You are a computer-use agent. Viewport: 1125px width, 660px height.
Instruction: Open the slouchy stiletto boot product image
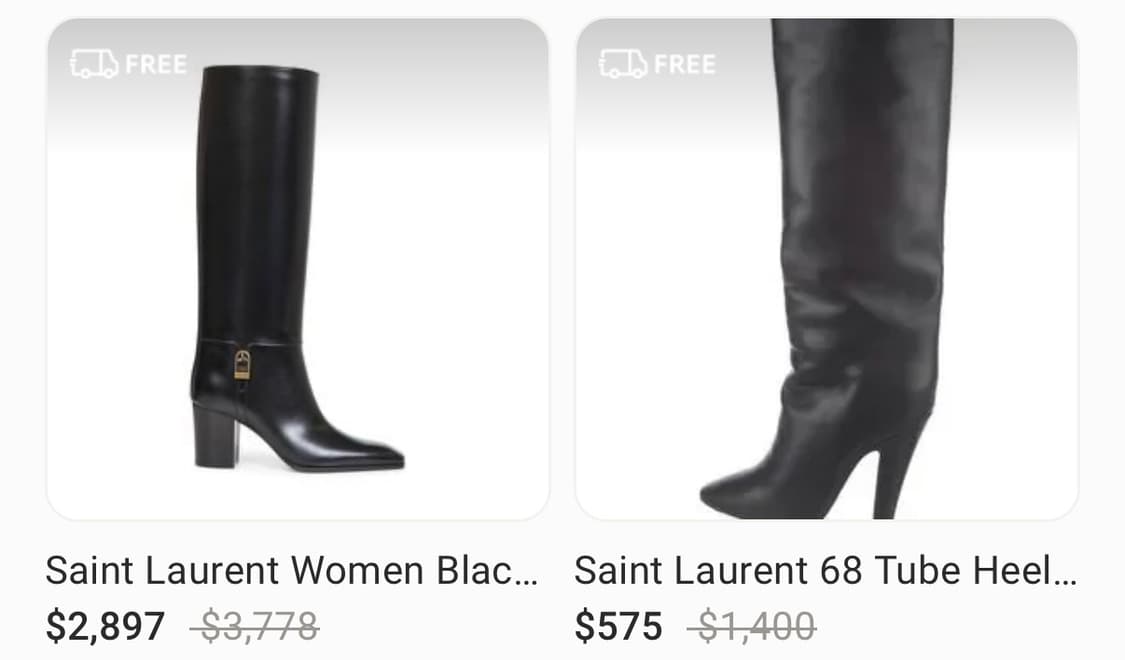[x=827, y=269]
